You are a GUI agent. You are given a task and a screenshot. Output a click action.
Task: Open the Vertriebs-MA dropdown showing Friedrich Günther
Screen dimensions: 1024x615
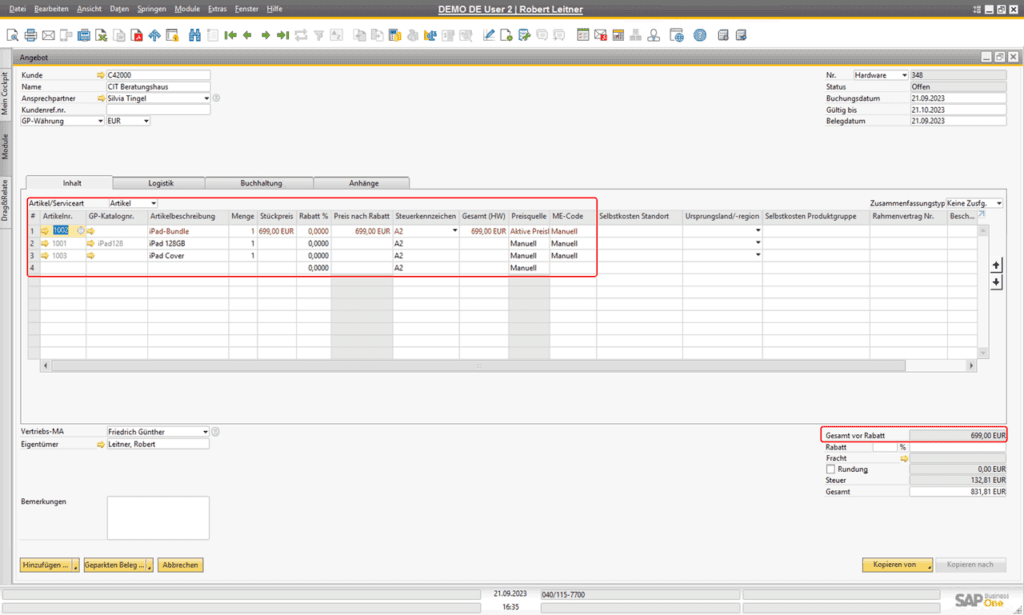[205, 432]
